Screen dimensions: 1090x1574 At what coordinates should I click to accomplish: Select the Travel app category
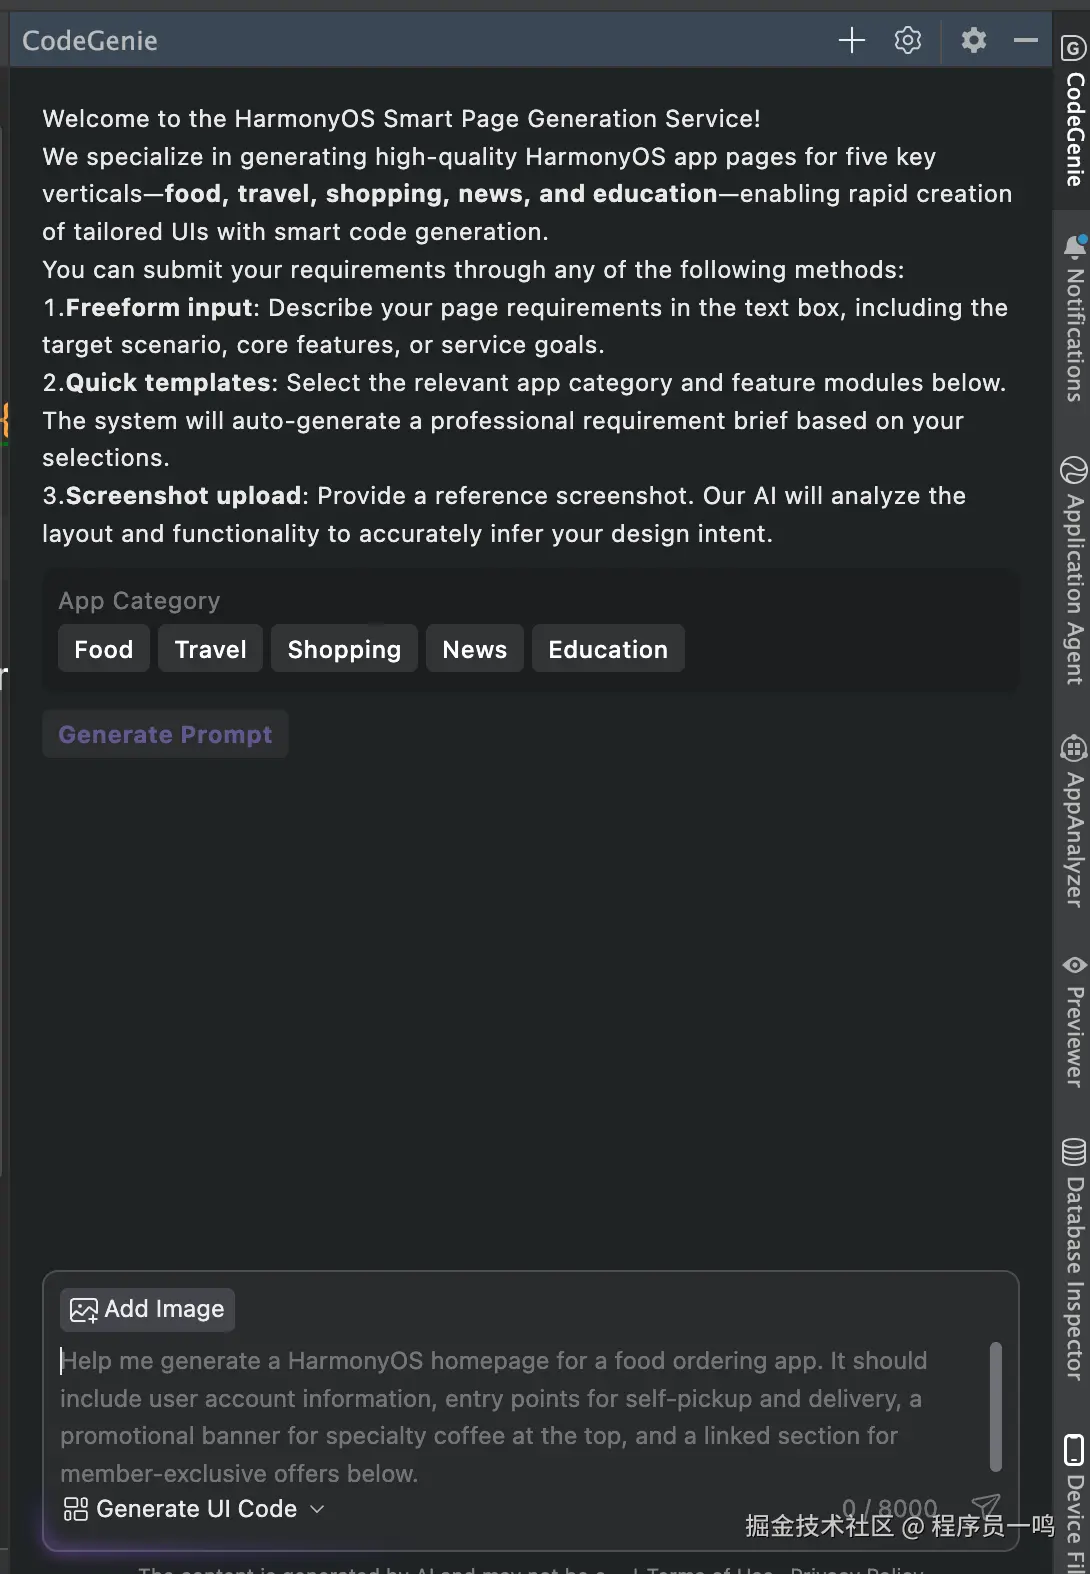pos(210,649)
